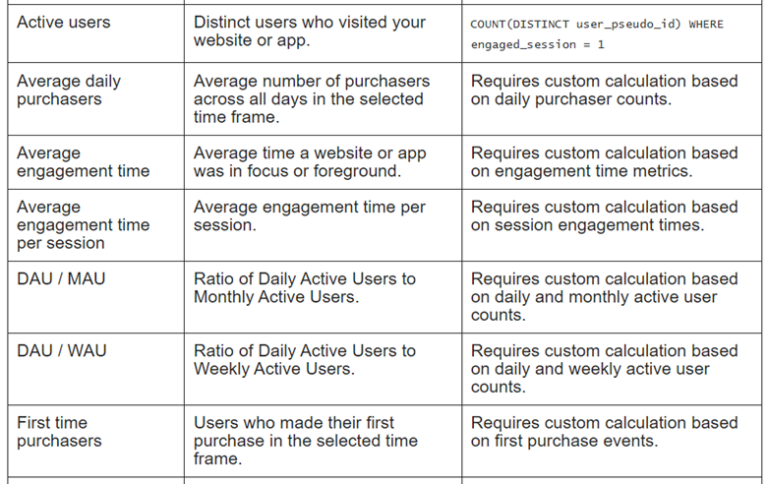Image resolution: width=768 pixels, height=484 pixels.
Task: Select the "engagement time metrics" calculation cell
Action: coord(604,162)
